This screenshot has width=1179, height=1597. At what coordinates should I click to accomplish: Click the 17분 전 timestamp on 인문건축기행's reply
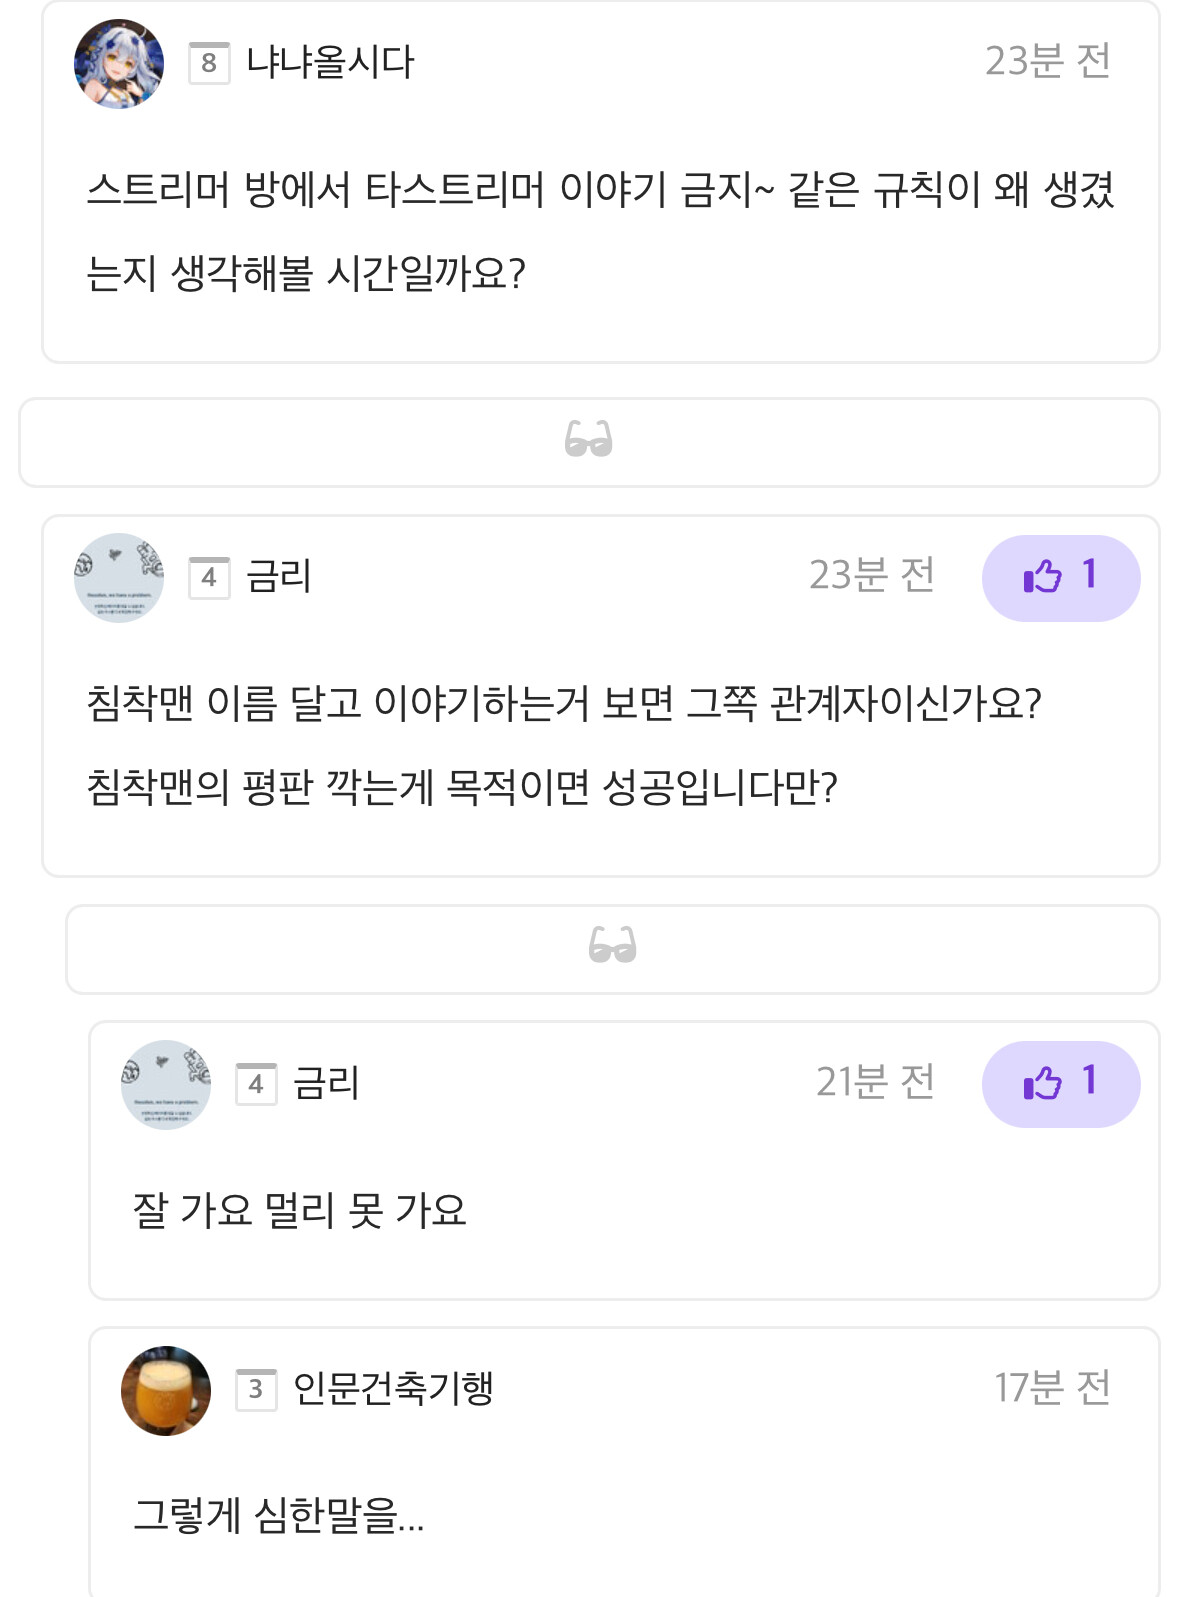(1052, 1388)
